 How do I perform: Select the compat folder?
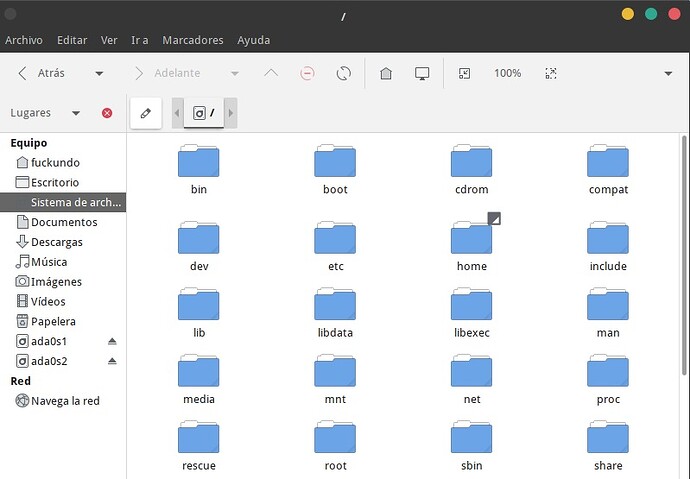[608, 169]
